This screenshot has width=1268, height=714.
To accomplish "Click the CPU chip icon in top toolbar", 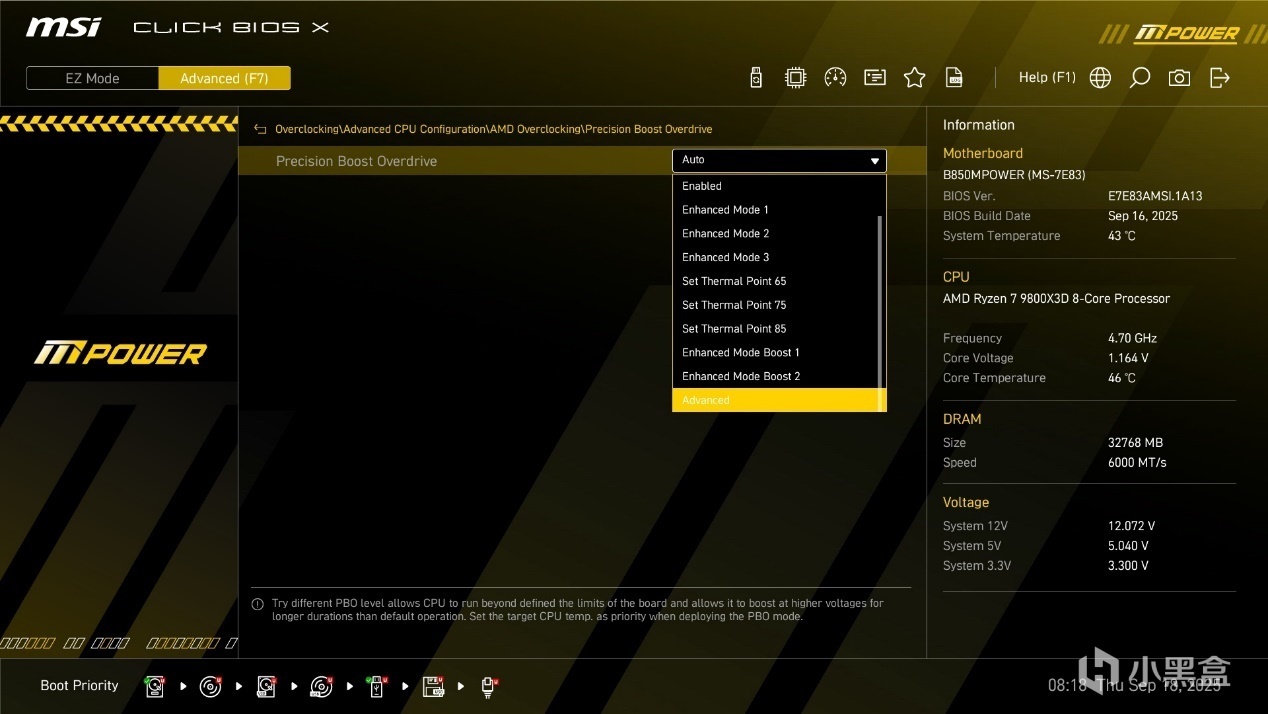I will point(795,77).
